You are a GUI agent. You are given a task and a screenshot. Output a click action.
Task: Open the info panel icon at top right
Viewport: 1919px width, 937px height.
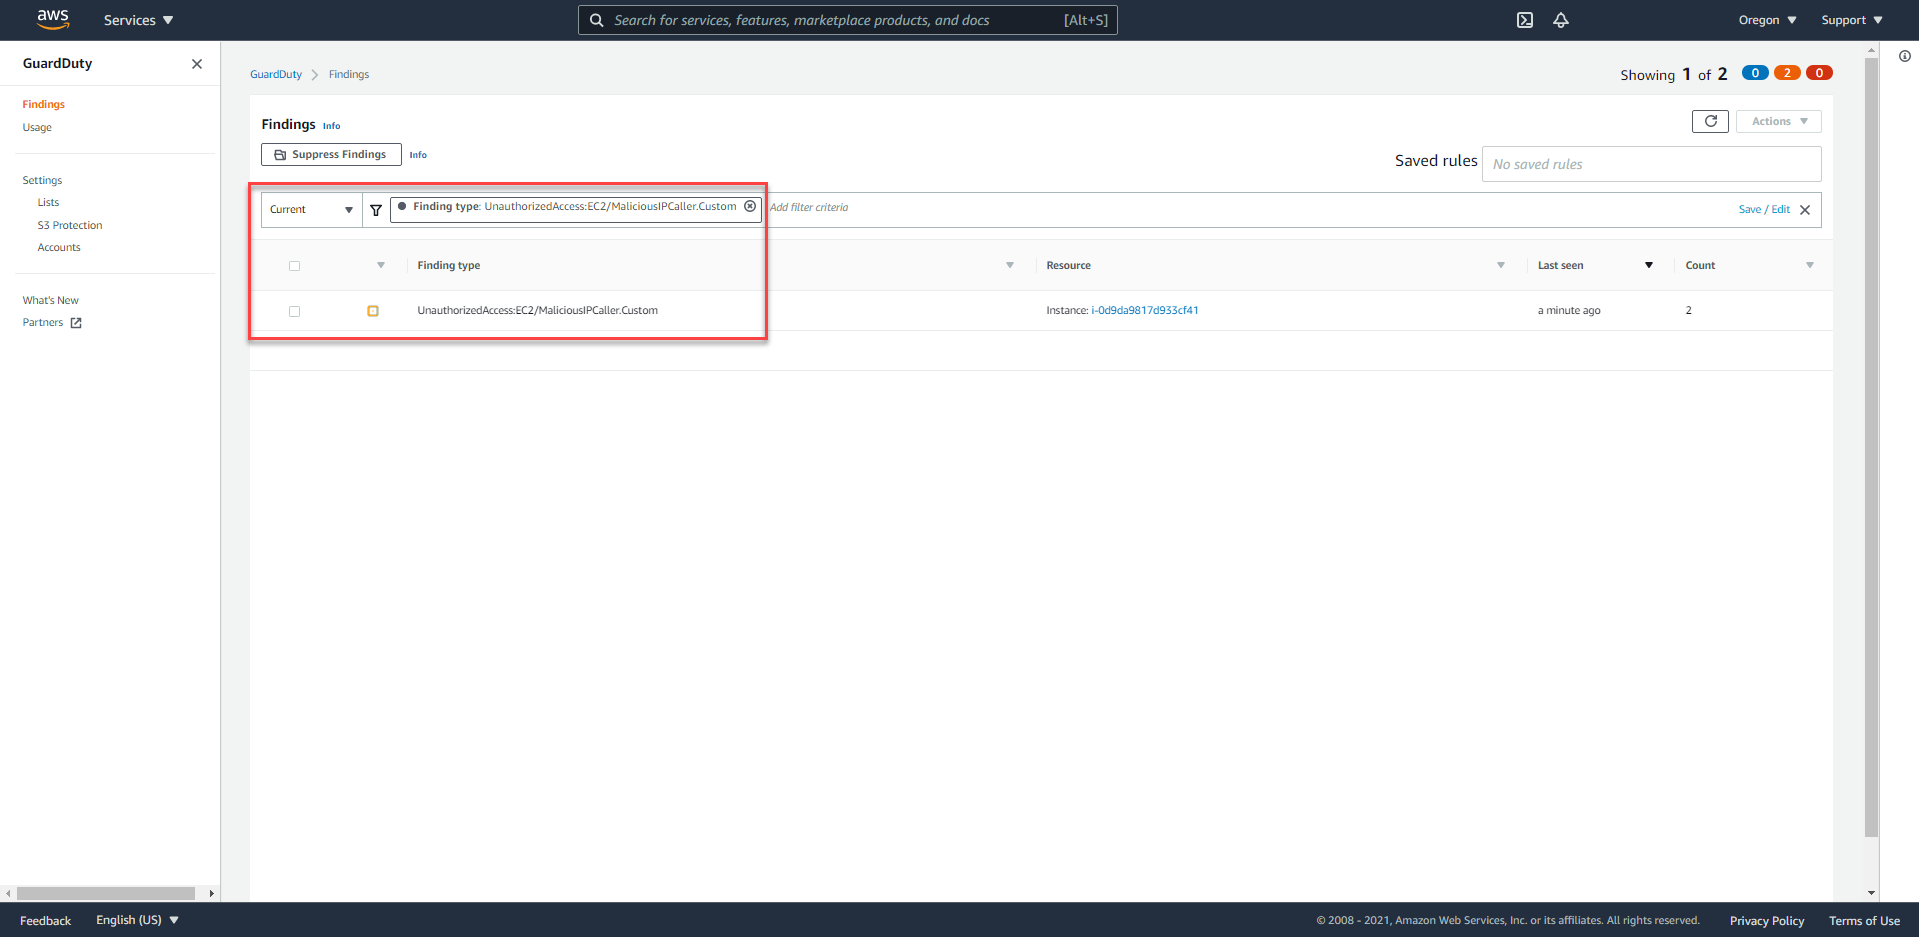coord(1905,57)
